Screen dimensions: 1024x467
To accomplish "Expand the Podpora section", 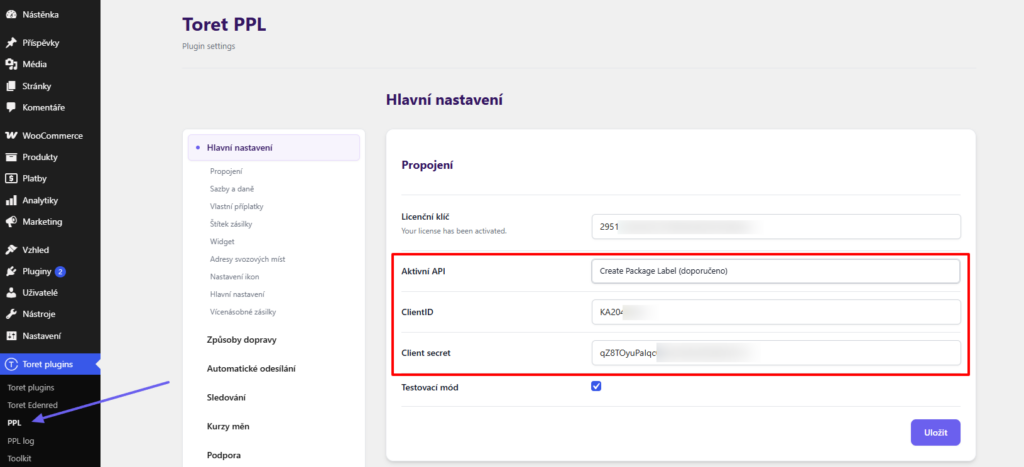I will [224, 455].
